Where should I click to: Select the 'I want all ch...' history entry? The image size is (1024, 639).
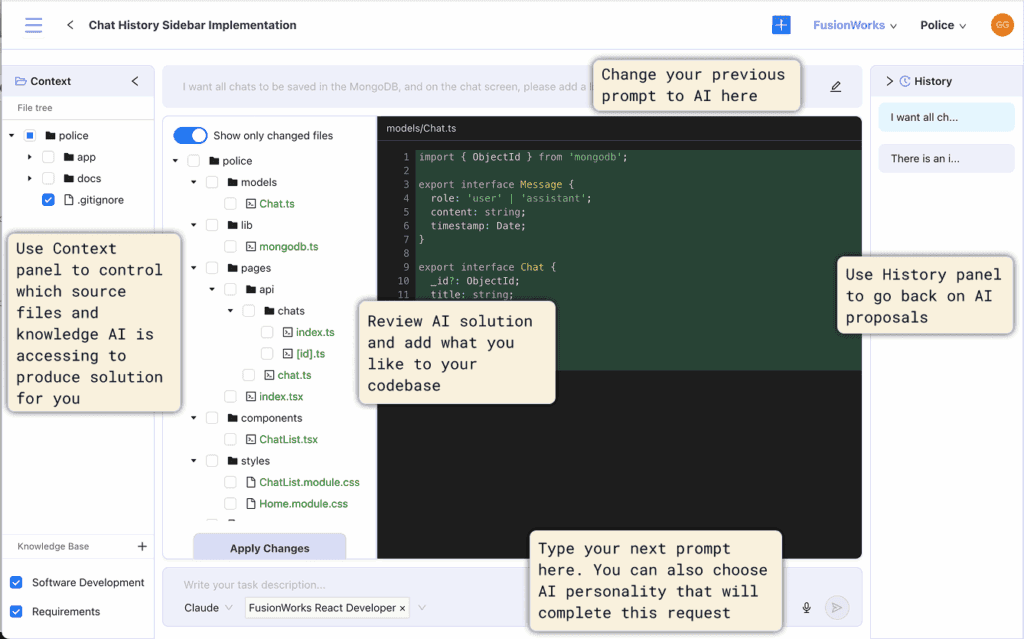946,117
